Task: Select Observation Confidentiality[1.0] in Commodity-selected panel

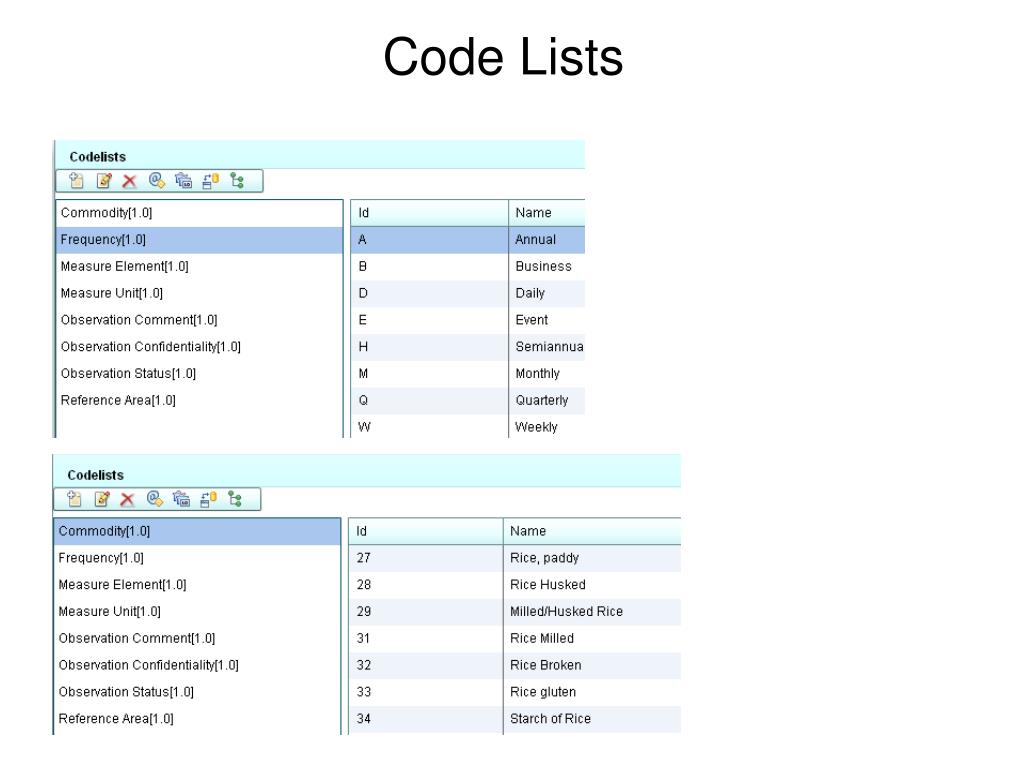Action: tap(197, 665)
